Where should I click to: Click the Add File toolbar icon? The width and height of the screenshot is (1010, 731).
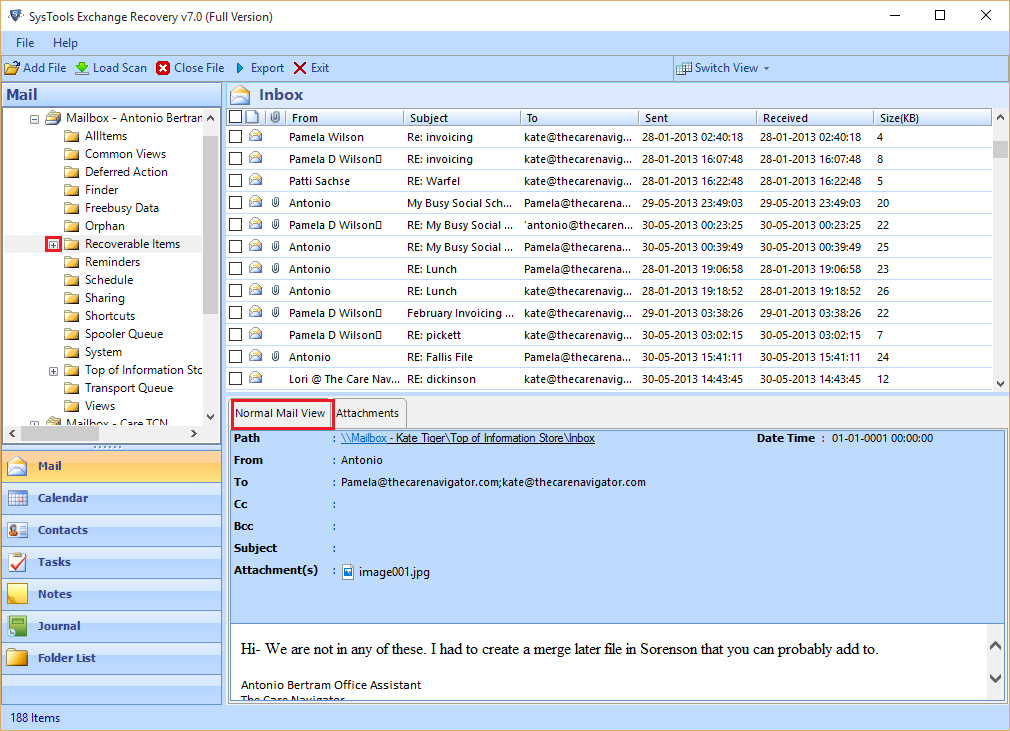[x=12, y=68]
